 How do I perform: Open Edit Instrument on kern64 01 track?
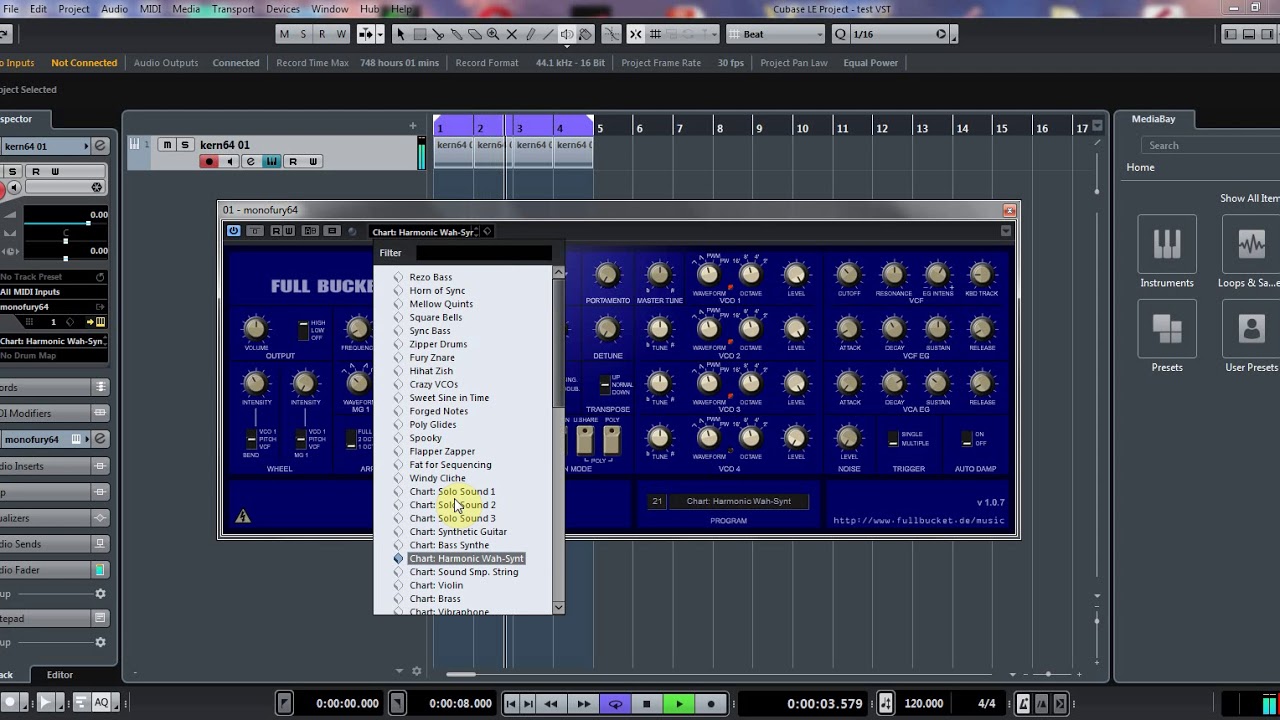271,161
